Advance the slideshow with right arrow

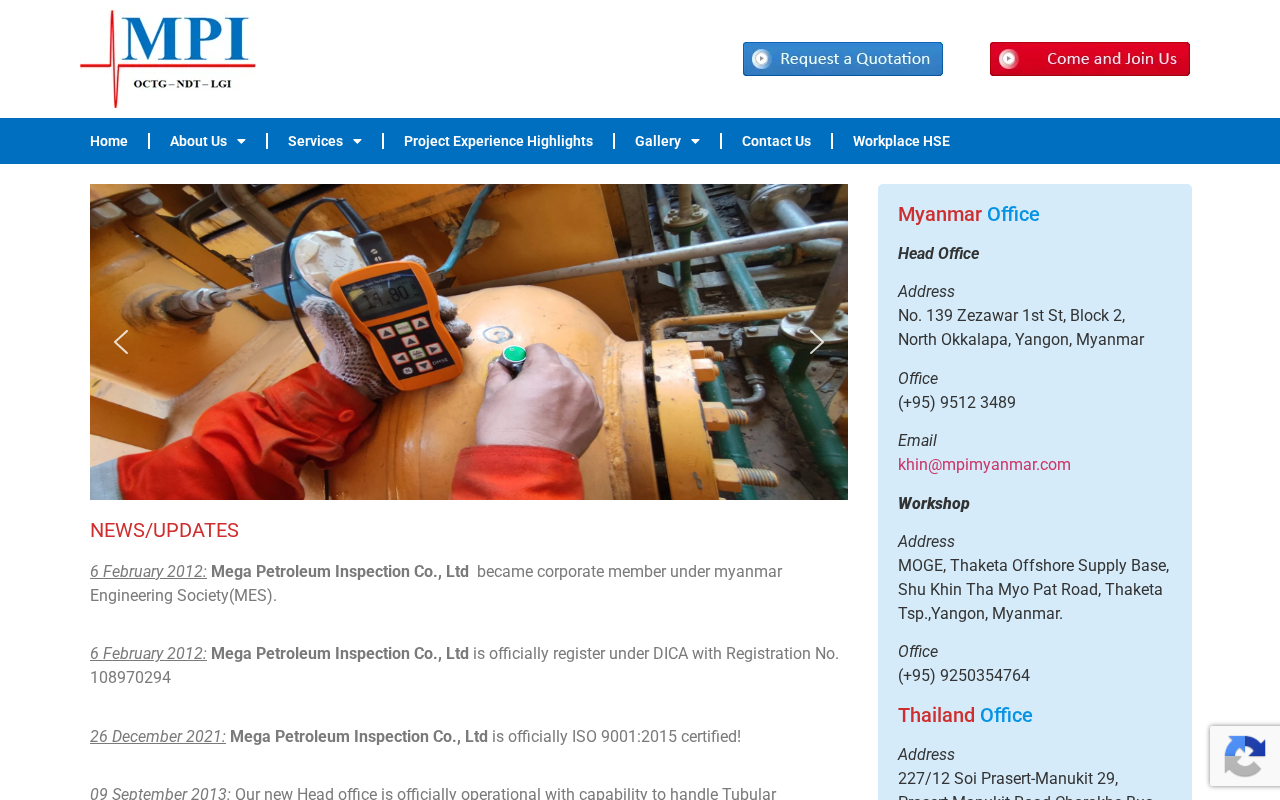[817, 342]
